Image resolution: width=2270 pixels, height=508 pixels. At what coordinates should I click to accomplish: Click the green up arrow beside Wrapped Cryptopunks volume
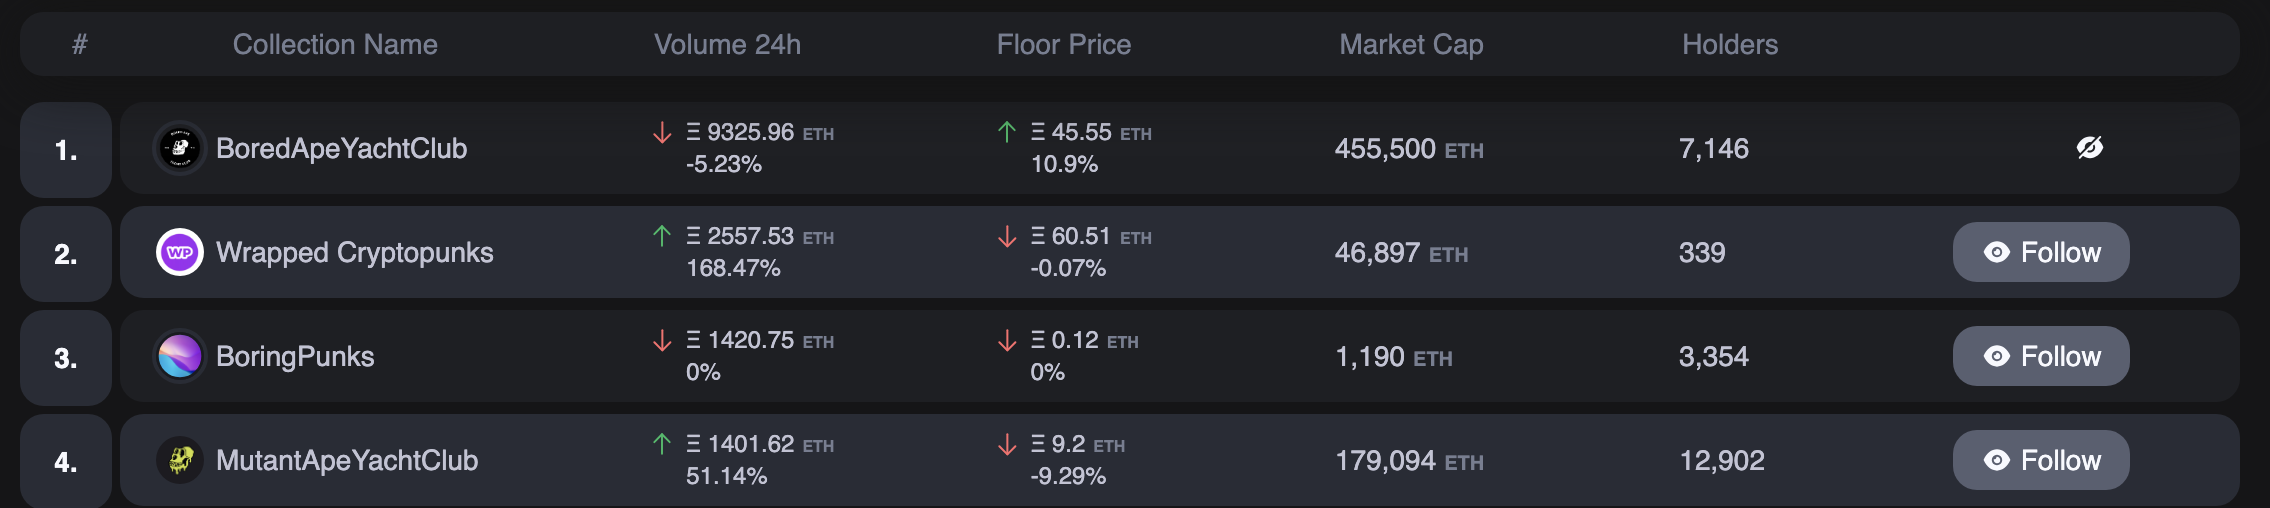point(662,236)
